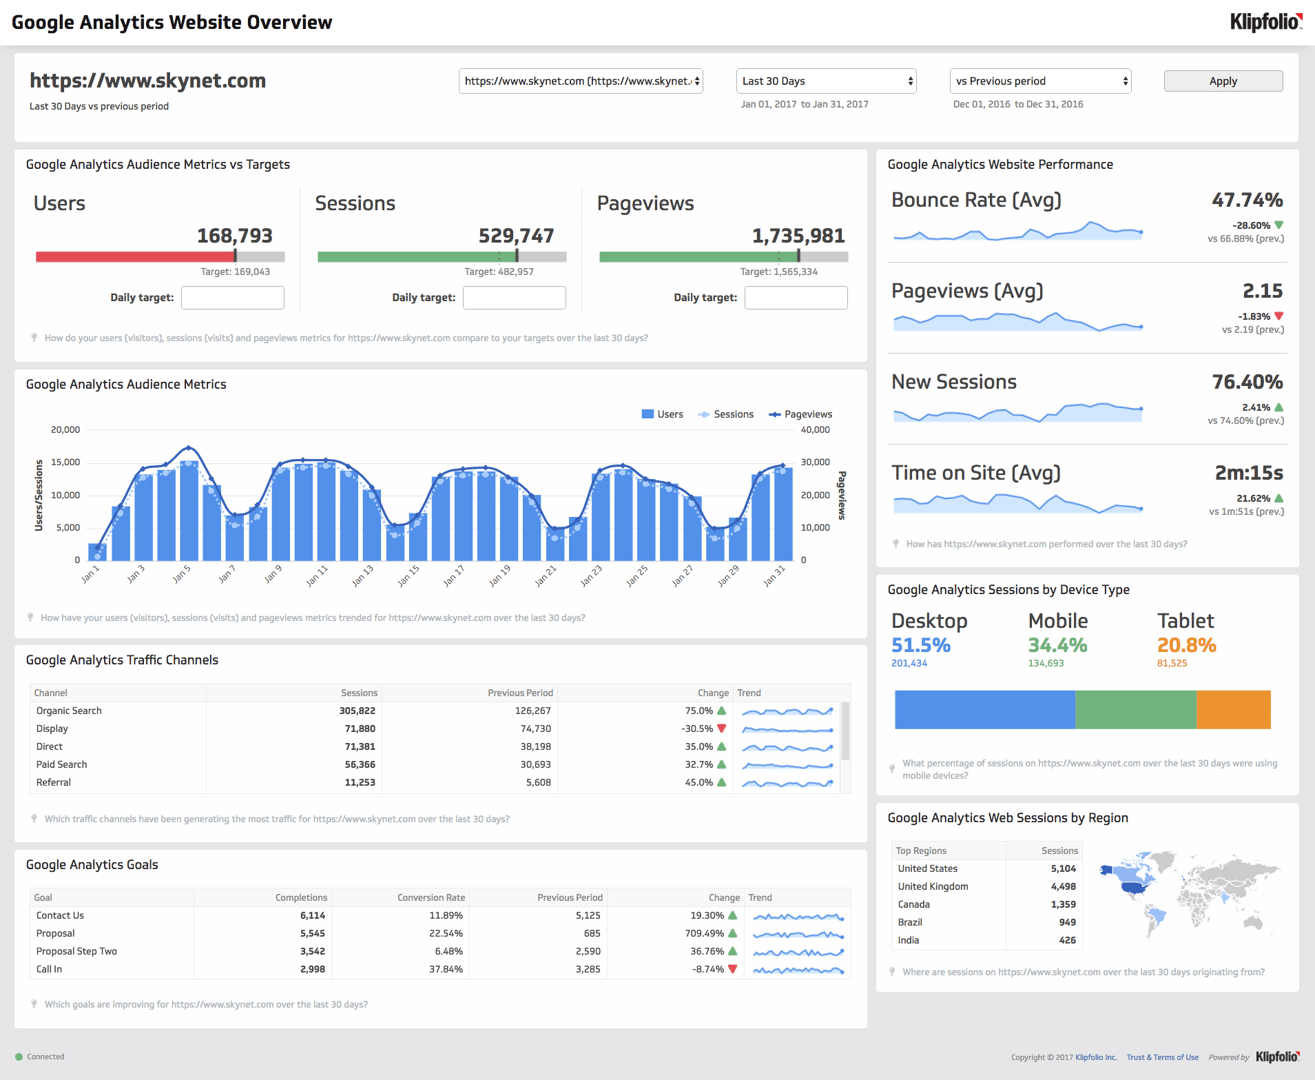The height and width of the screenshot is (1080, 1315).
Task: Click the green up arrow beside New Sessions change
Action: click(1278, 407)
